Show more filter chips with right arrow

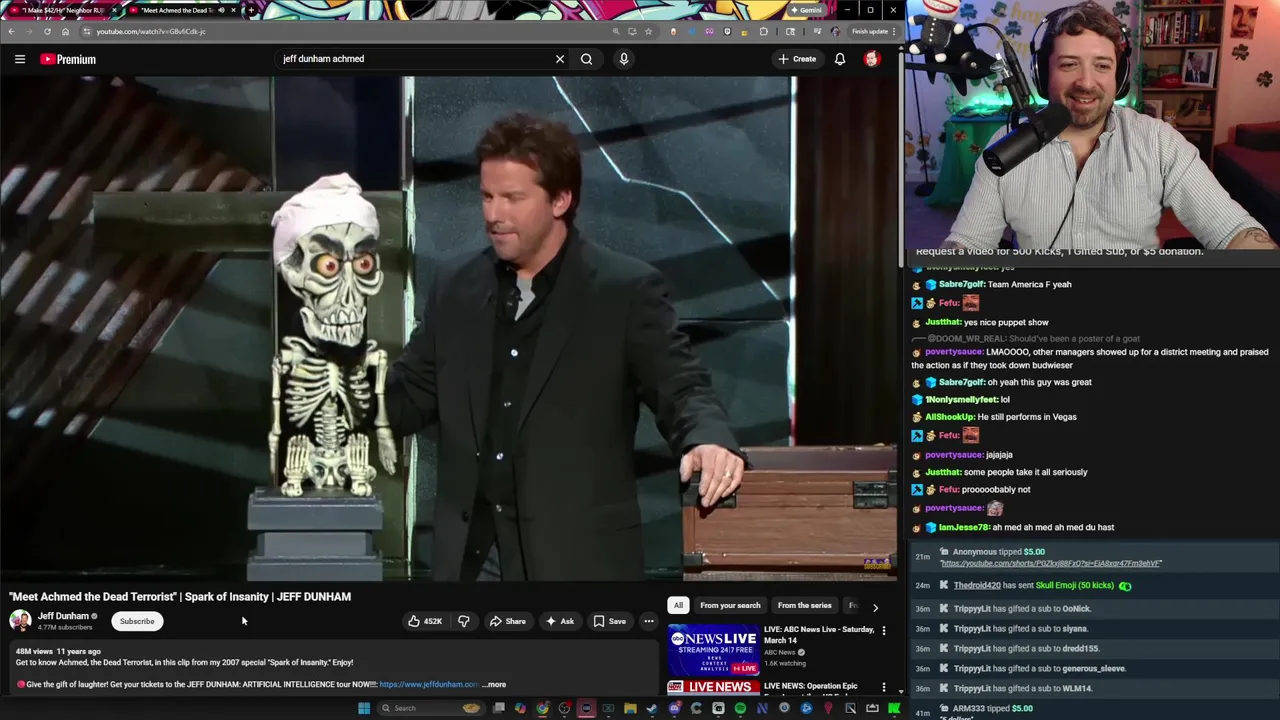pos(875,606)
